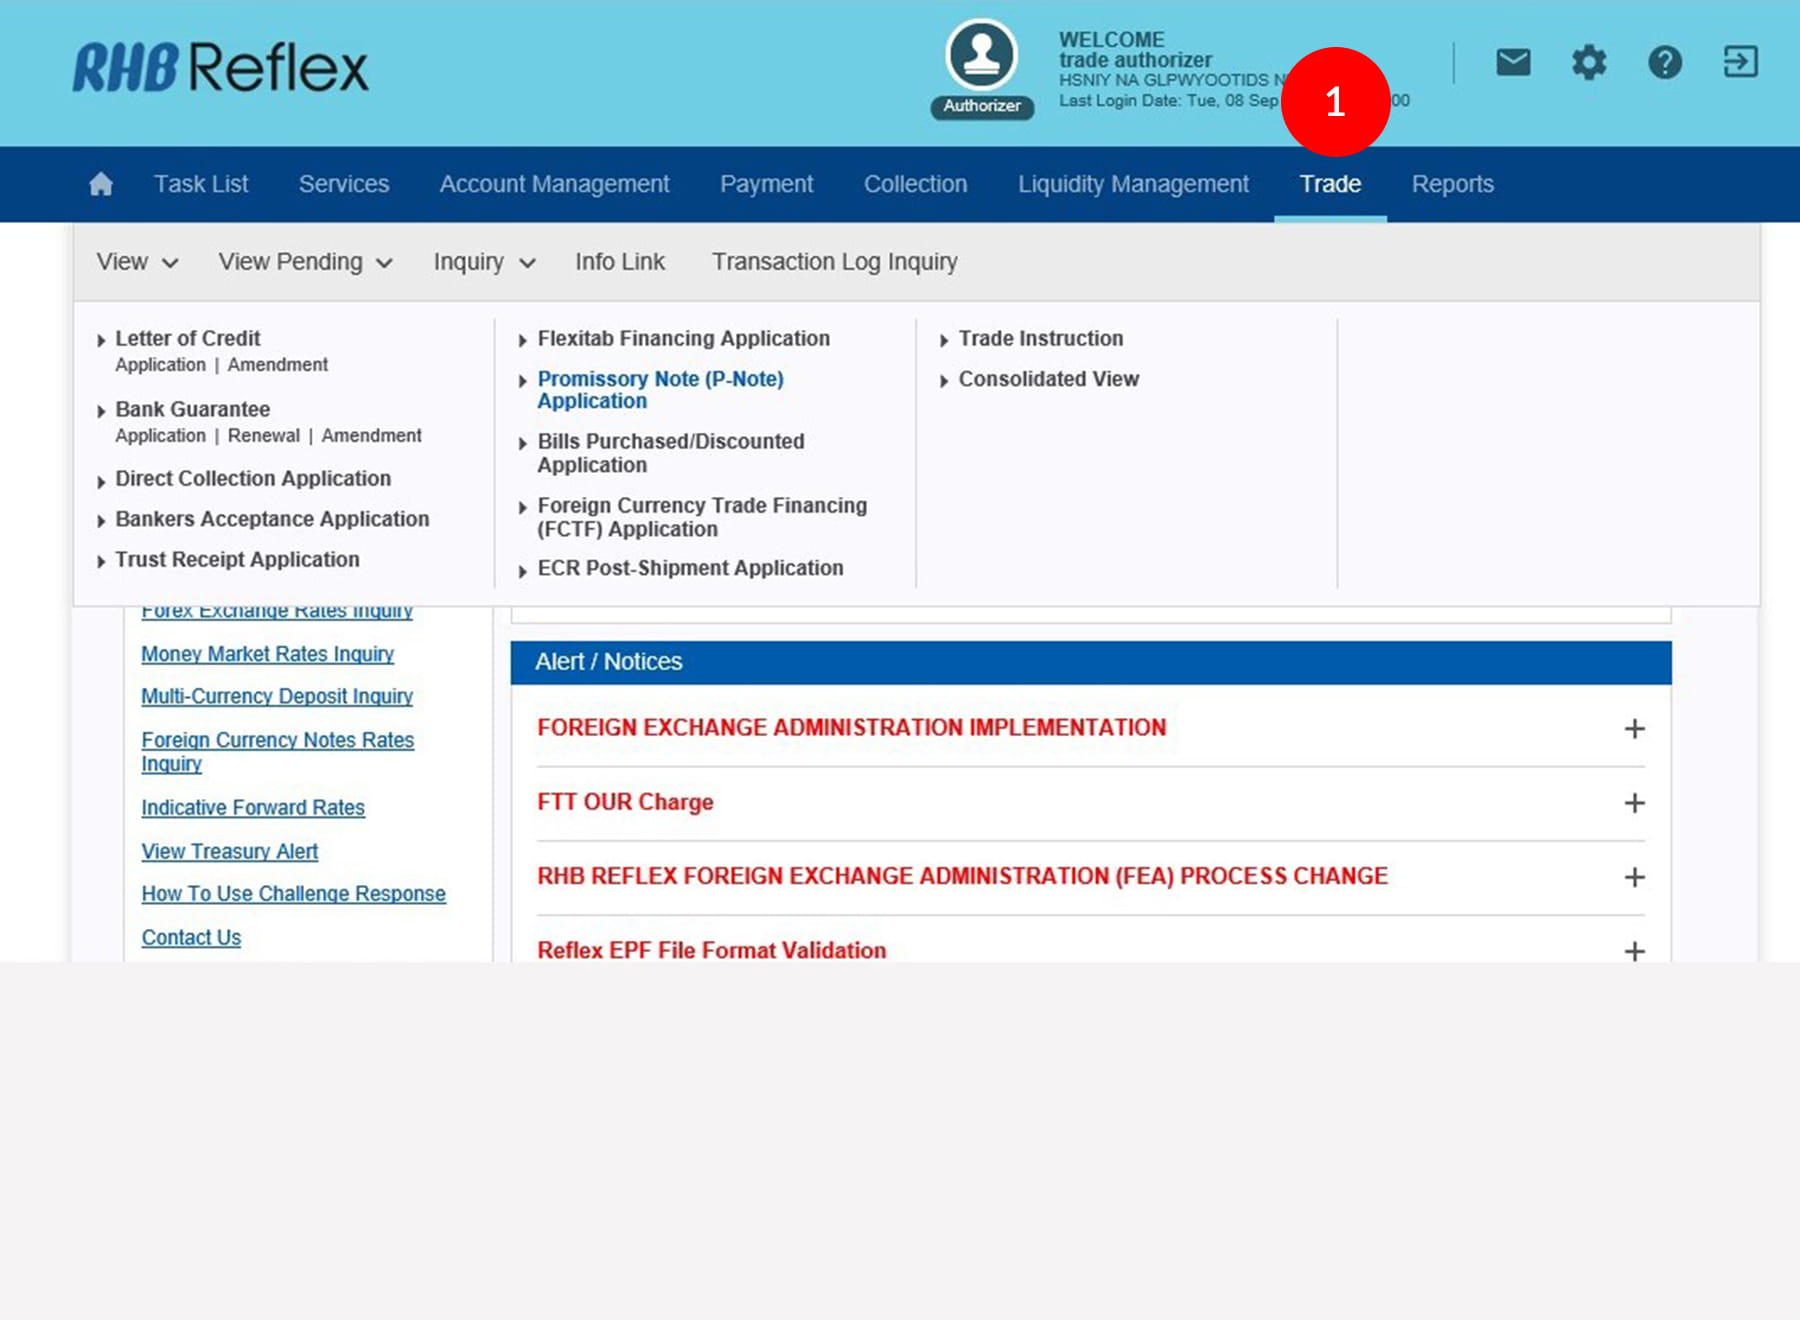Expand FOREIGN EXCHANGE ADMINISTRATION IMPLEMENTATION notice

tap(1634, 729)
